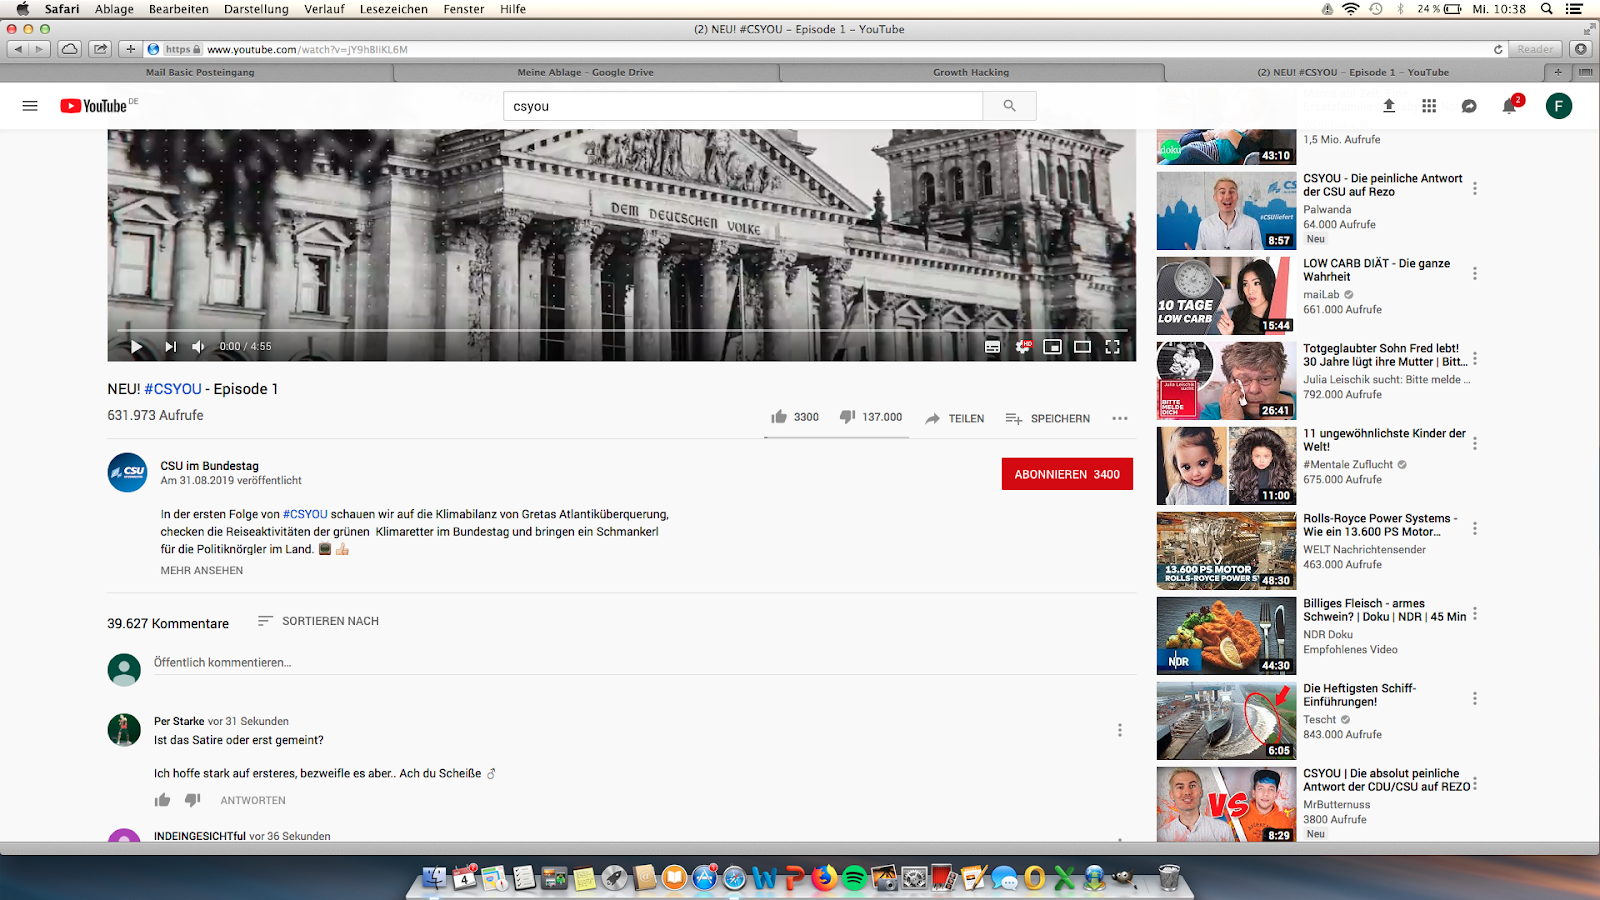Expand description with MEHR ANSEHEN

coord(202,570)
